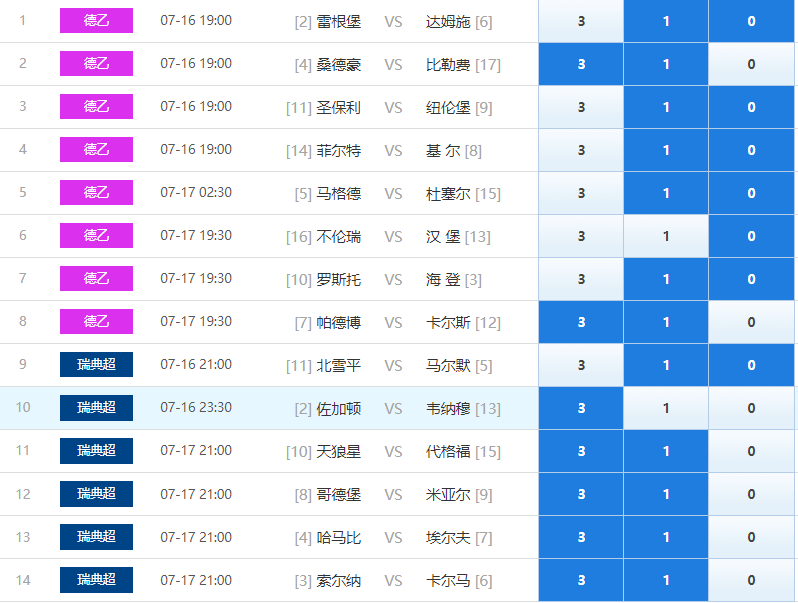Toggle option 1 for 索尔纳 vs 卡尔马
Image resolution: width=798 pixels, height=603 pixels.
(666, 580)
